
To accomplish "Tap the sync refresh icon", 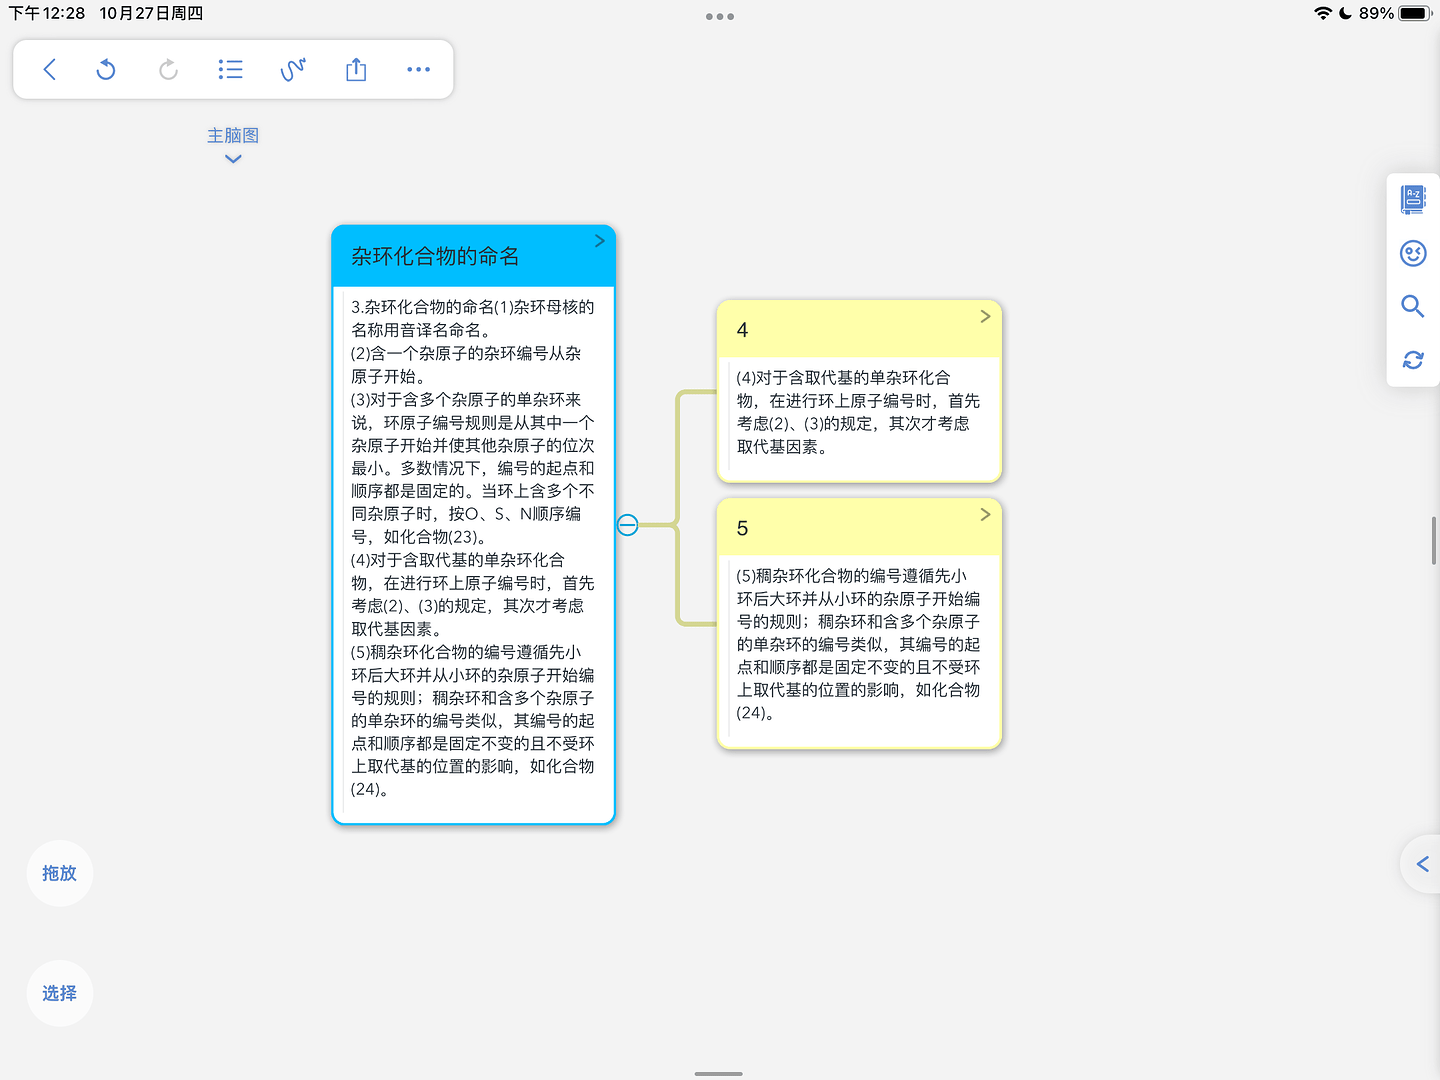I will [x=1413, y=360].
